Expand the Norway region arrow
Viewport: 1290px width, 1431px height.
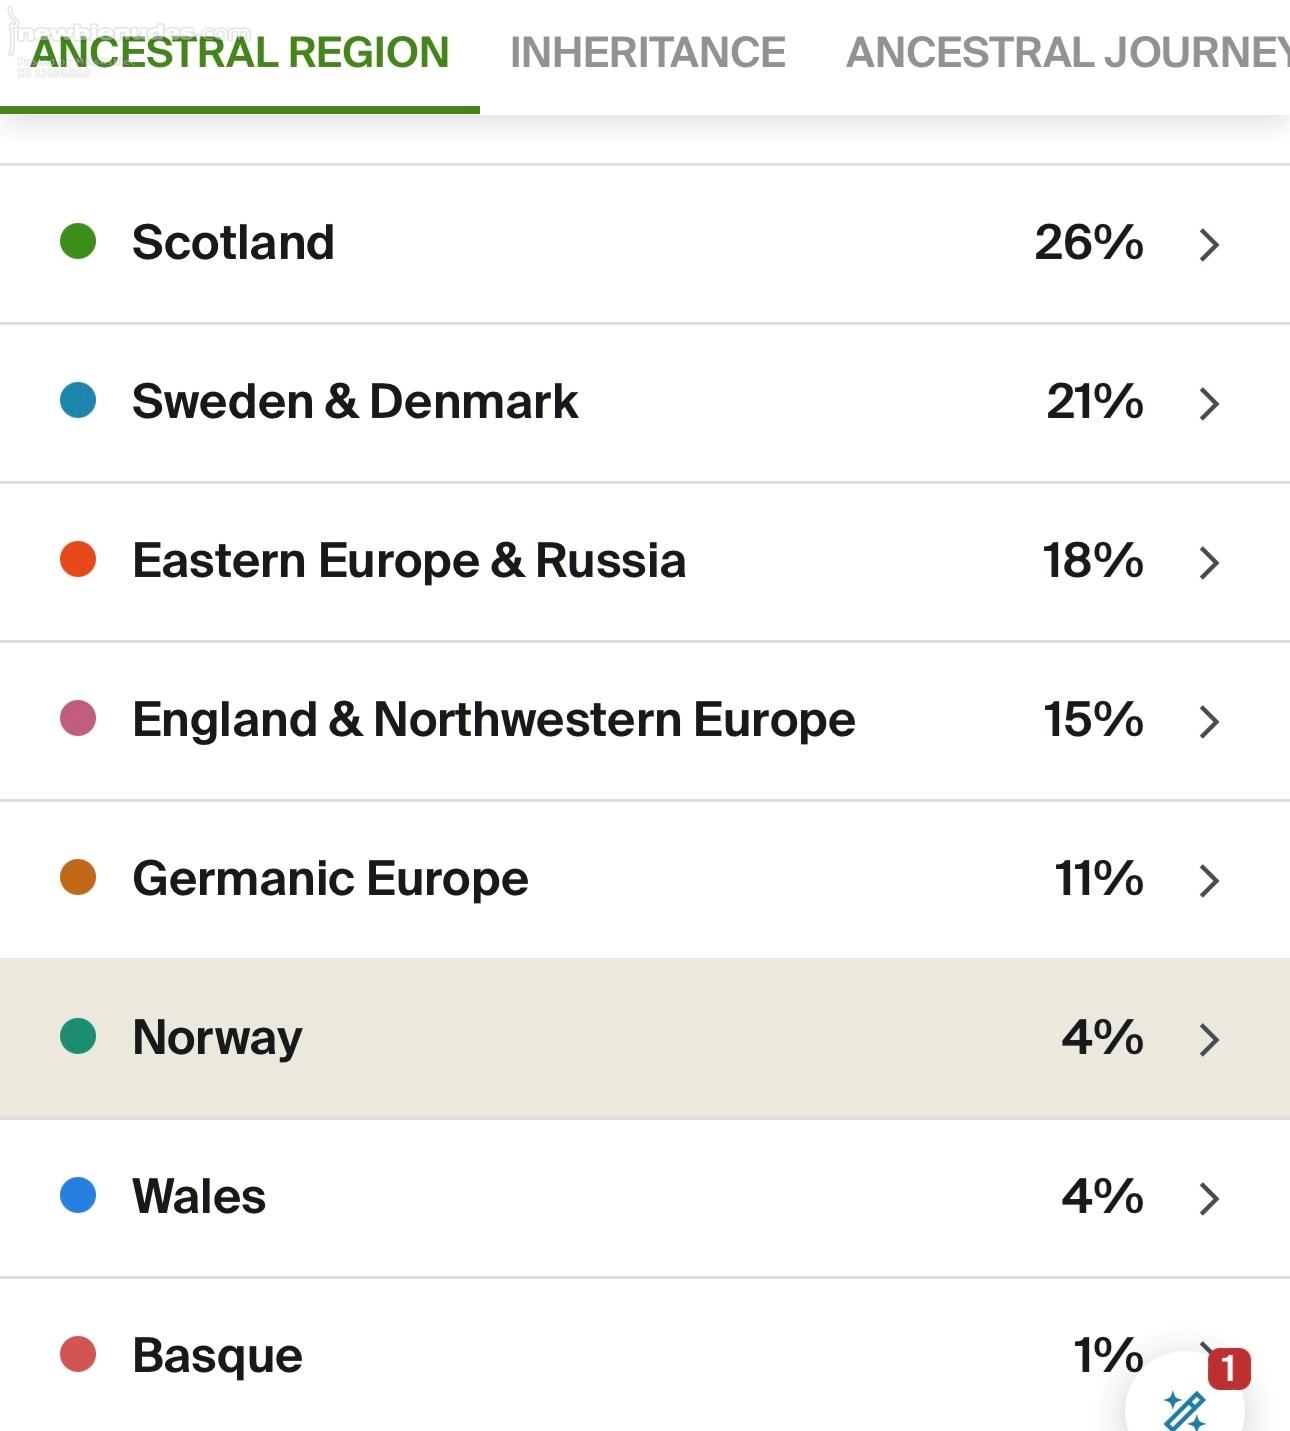(x=1209, y=1039)
